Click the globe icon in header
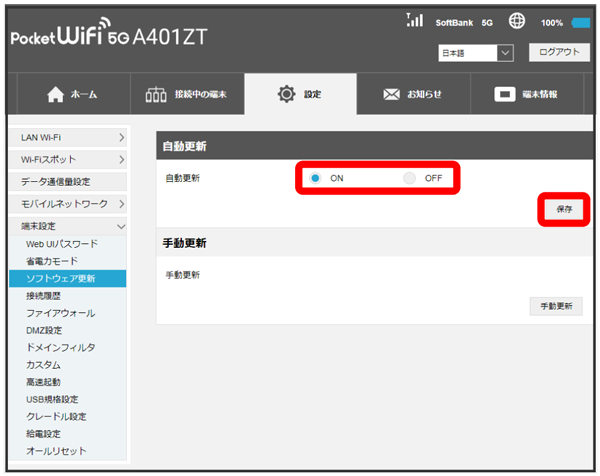Viewport: 600px width, 476px height. click(517, 21)
